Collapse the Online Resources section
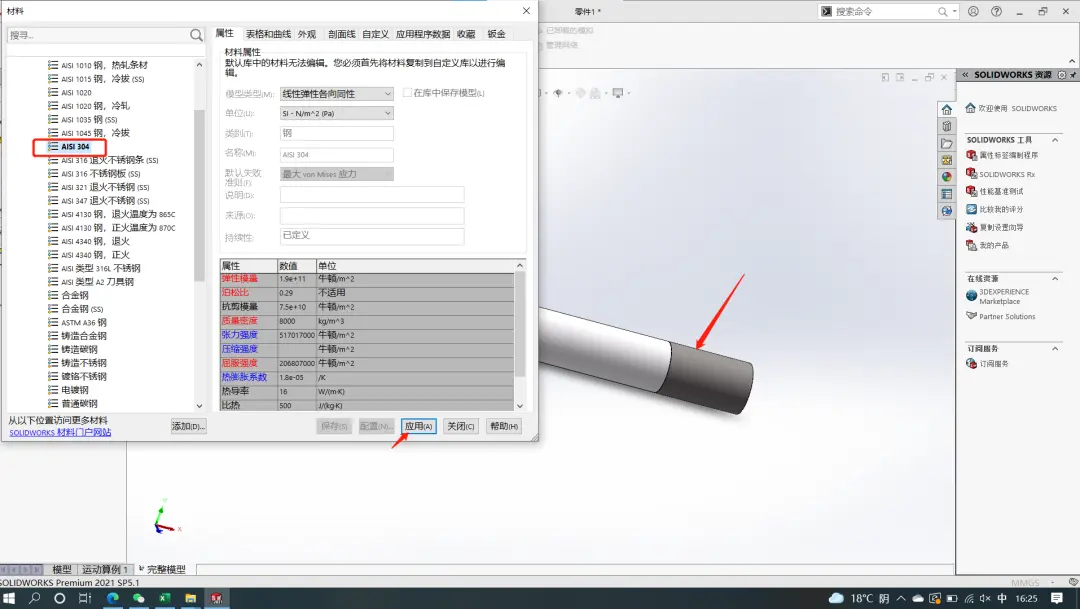The width and height of the screenshot is (1080, 609). [x=1055, y=278]
